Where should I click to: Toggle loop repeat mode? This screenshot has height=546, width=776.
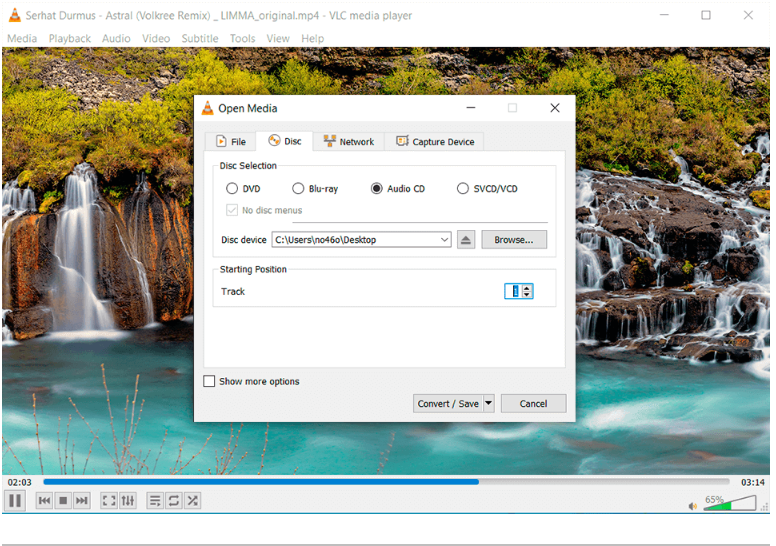(174, 501)
